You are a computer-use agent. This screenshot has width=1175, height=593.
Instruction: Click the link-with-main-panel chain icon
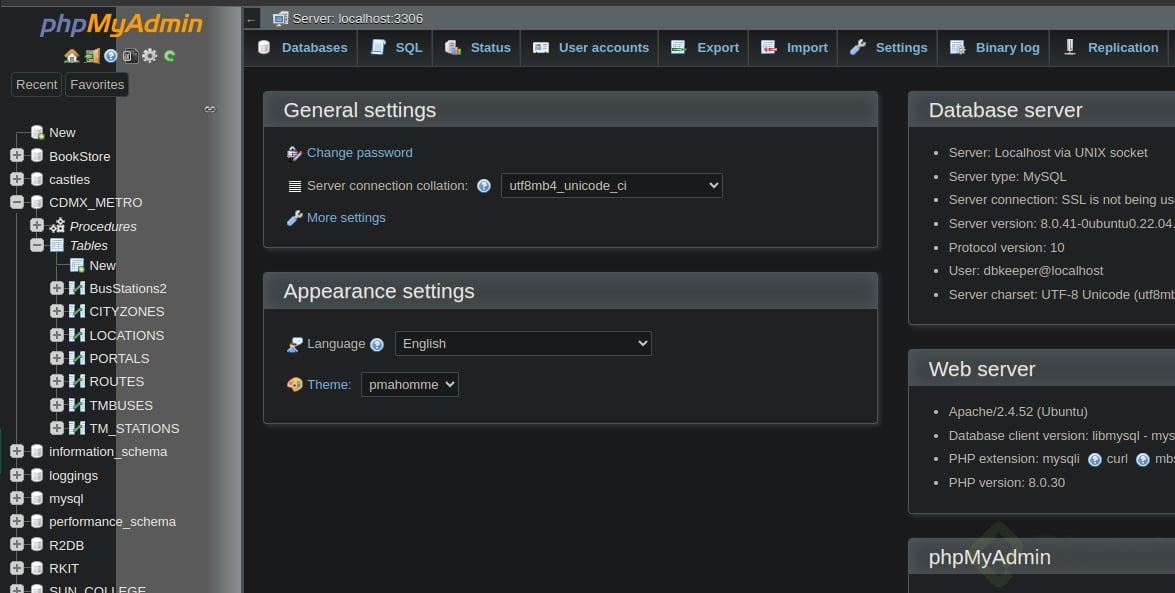pos(210,109)
